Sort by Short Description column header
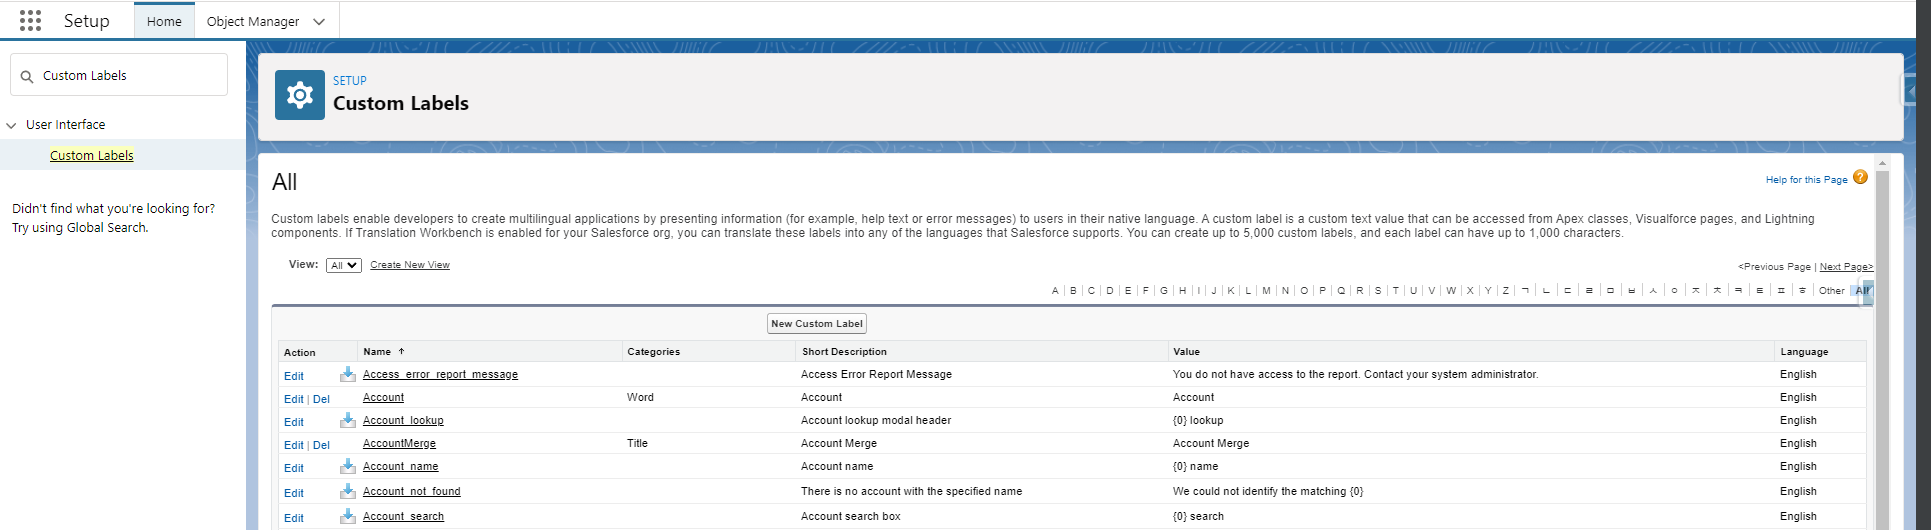Viewport: 1931px width, 530px height. tap(844, 352)
